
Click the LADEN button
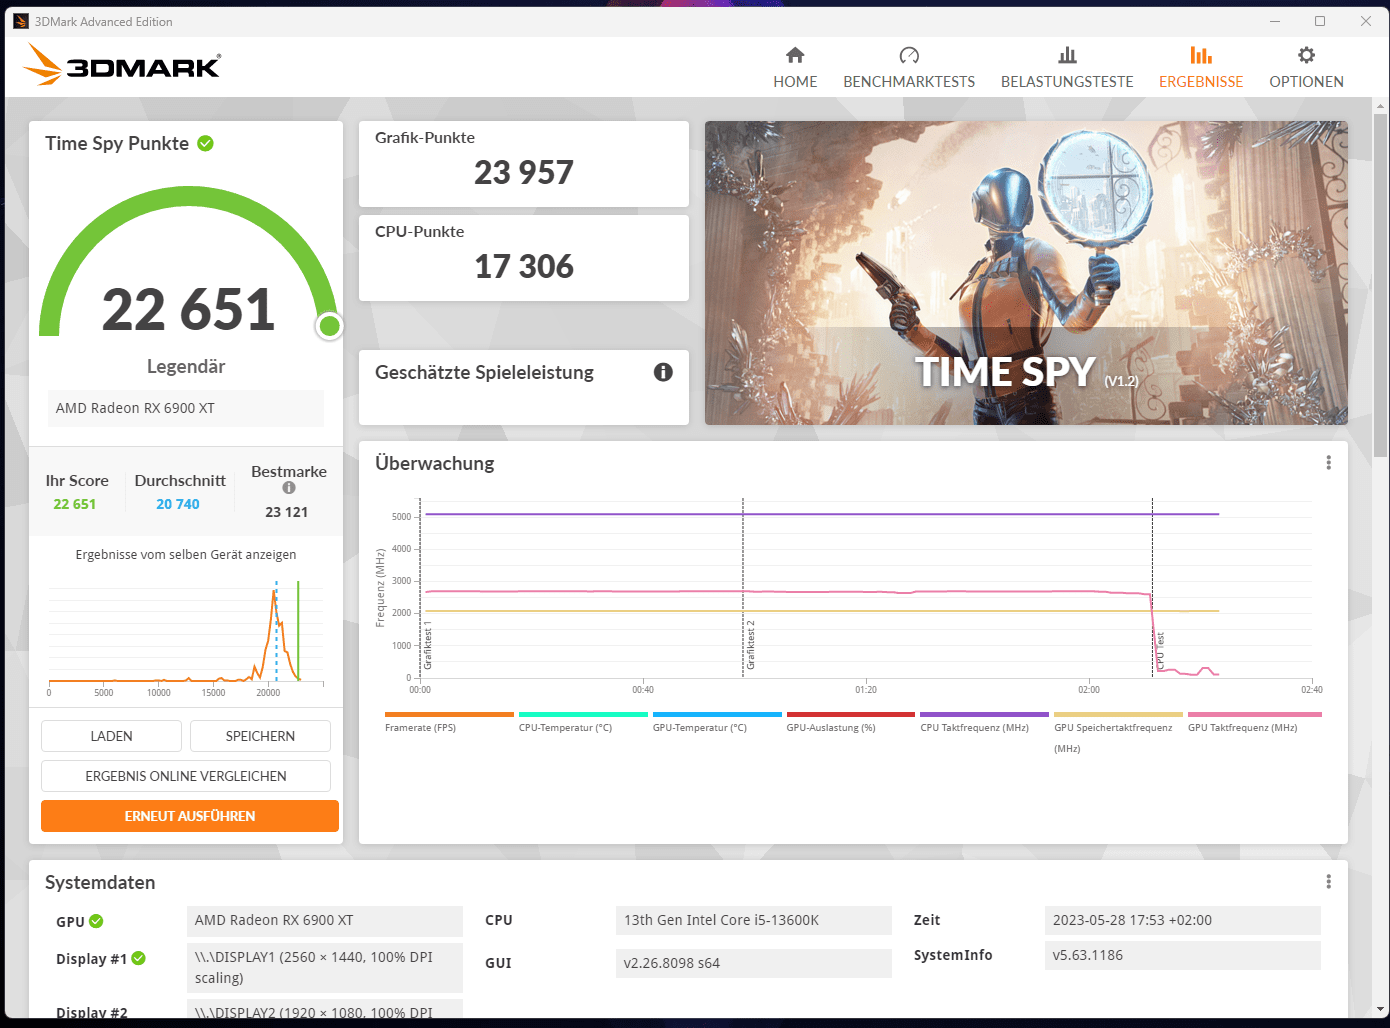[x=111, y=736]
